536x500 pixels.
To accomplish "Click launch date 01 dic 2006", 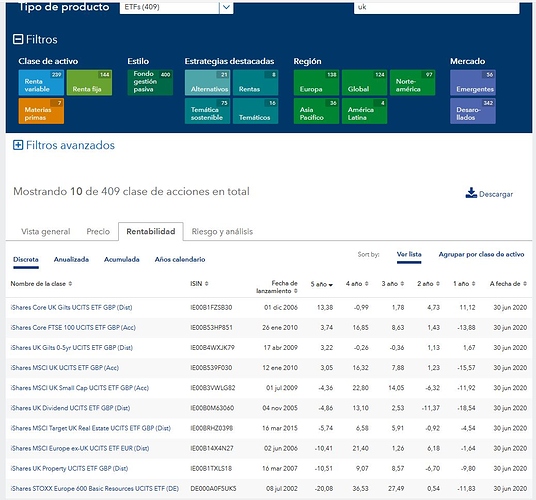I will coord(281,308).
